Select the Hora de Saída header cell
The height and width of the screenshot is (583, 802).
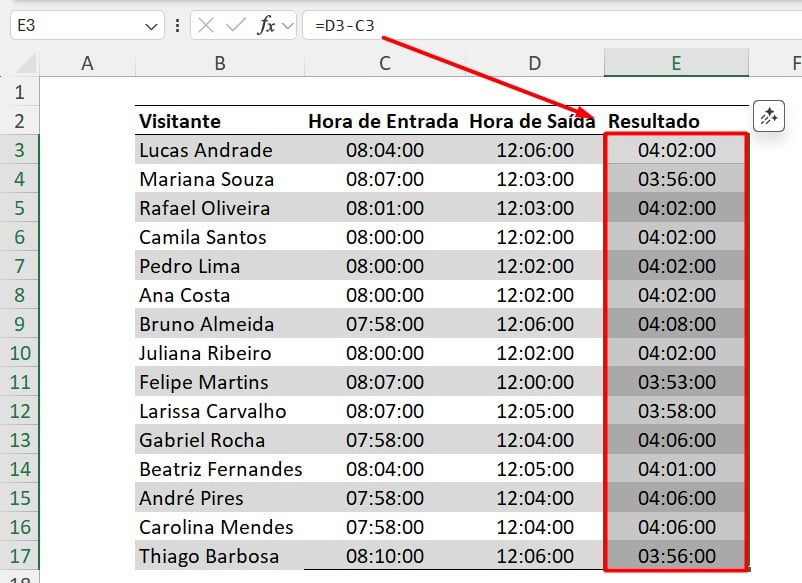(x=534, y=122)
